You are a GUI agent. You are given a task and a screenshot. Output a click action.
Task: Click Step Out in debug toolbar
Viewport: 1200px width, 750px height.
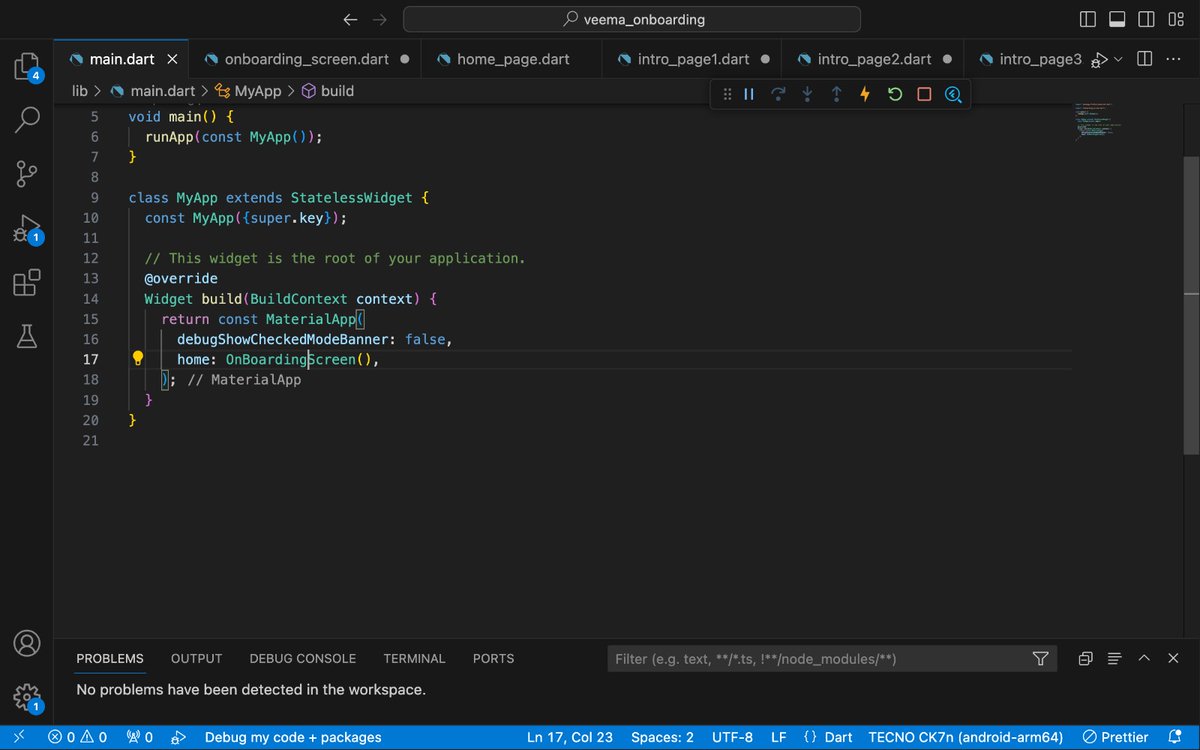(x=836, y=94)
